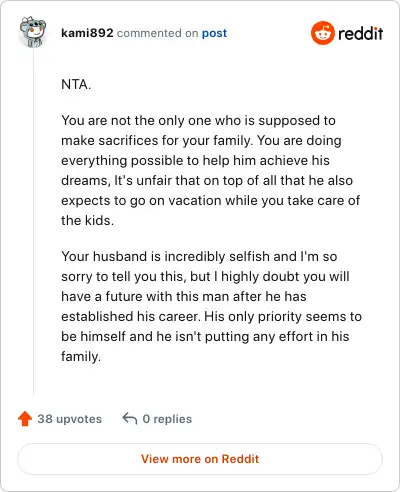Click the reply arrow icon

coord(130,418)
